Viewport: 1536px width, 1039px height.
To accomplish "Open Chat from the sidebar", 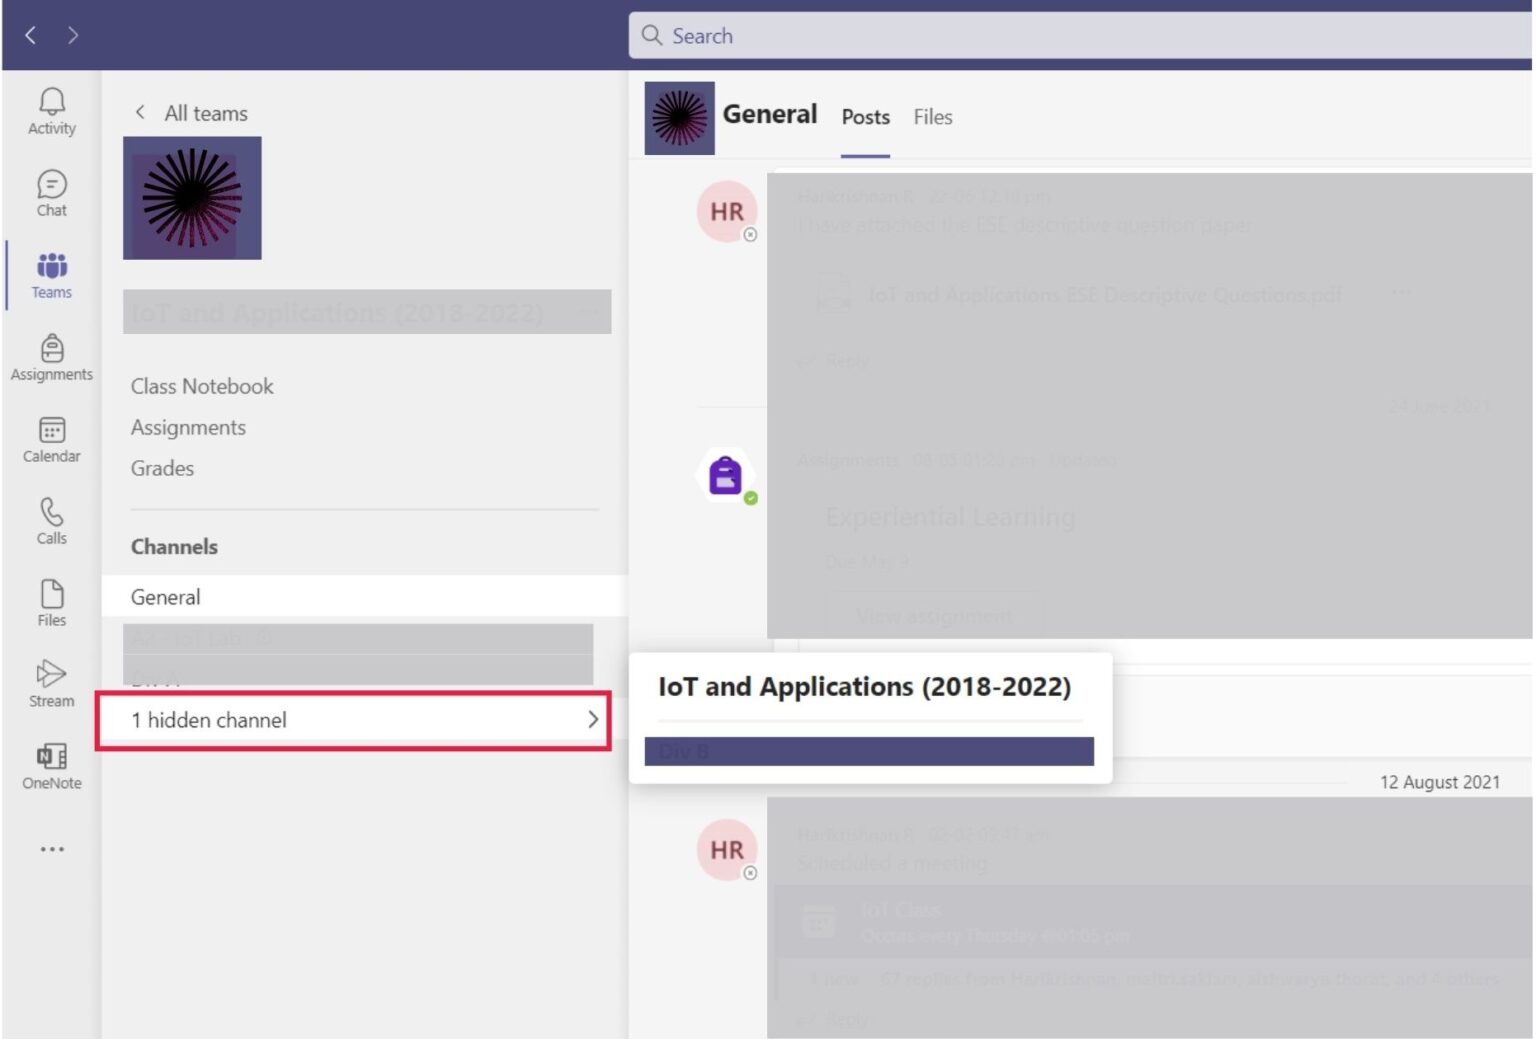I will click(51, 192).
